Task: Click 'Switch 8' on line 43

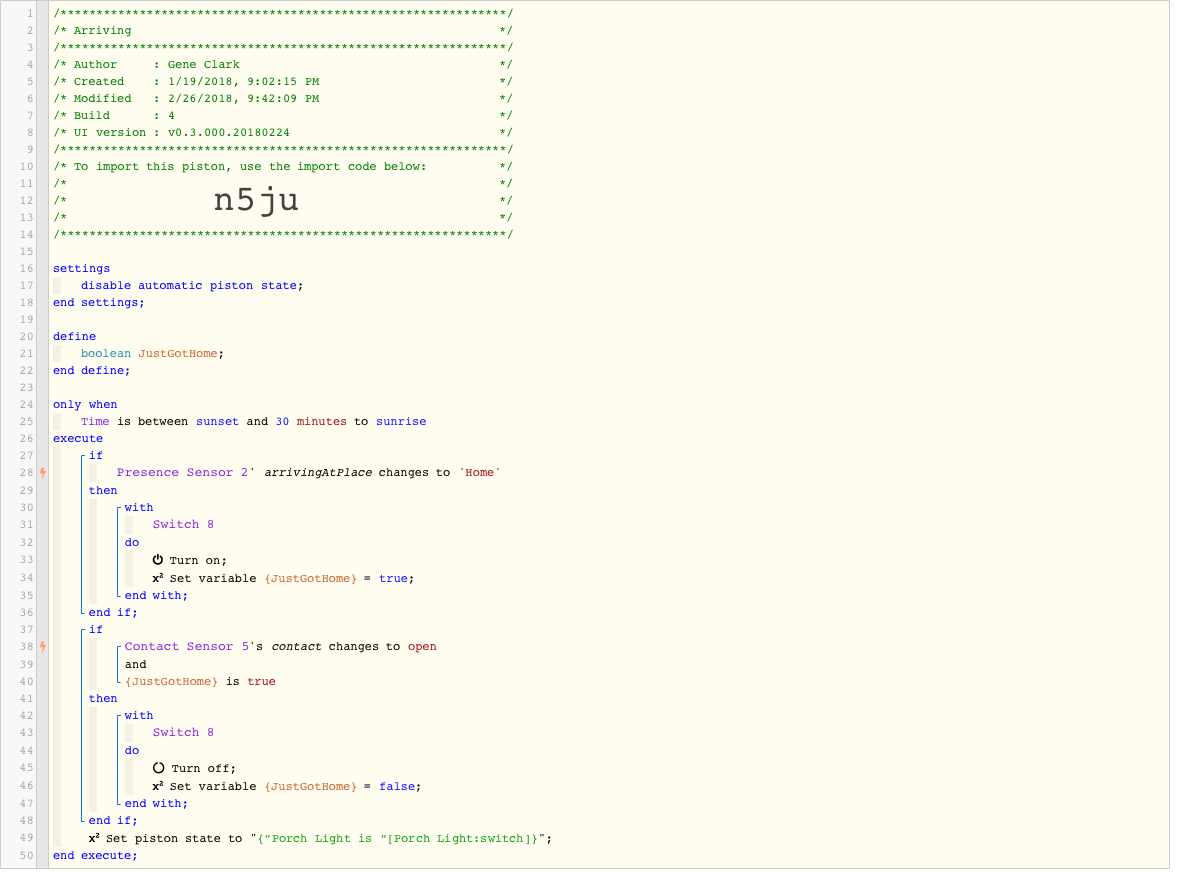Action: (183, 733)
